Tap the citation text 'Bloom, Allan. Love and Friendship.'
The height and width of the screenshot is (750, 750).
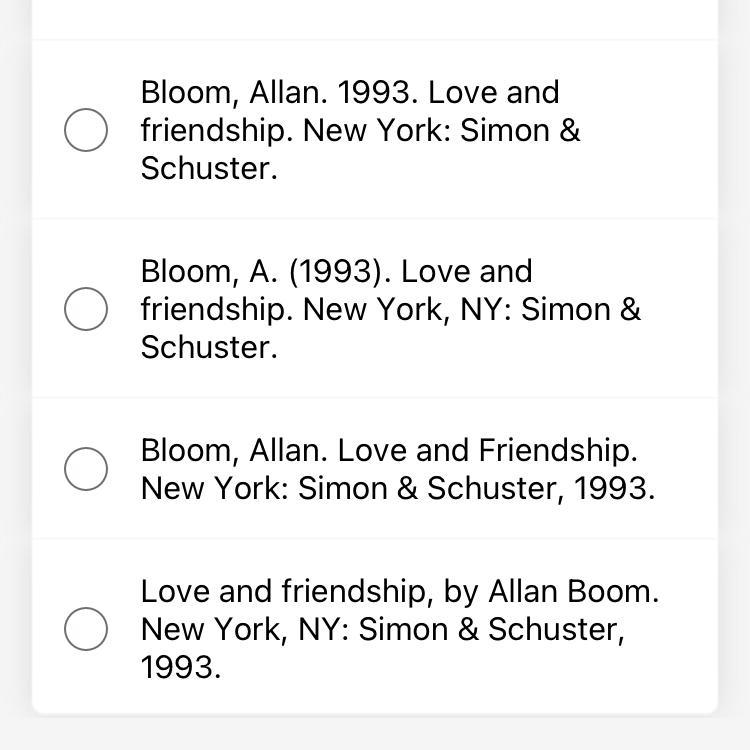pos(388,451)
